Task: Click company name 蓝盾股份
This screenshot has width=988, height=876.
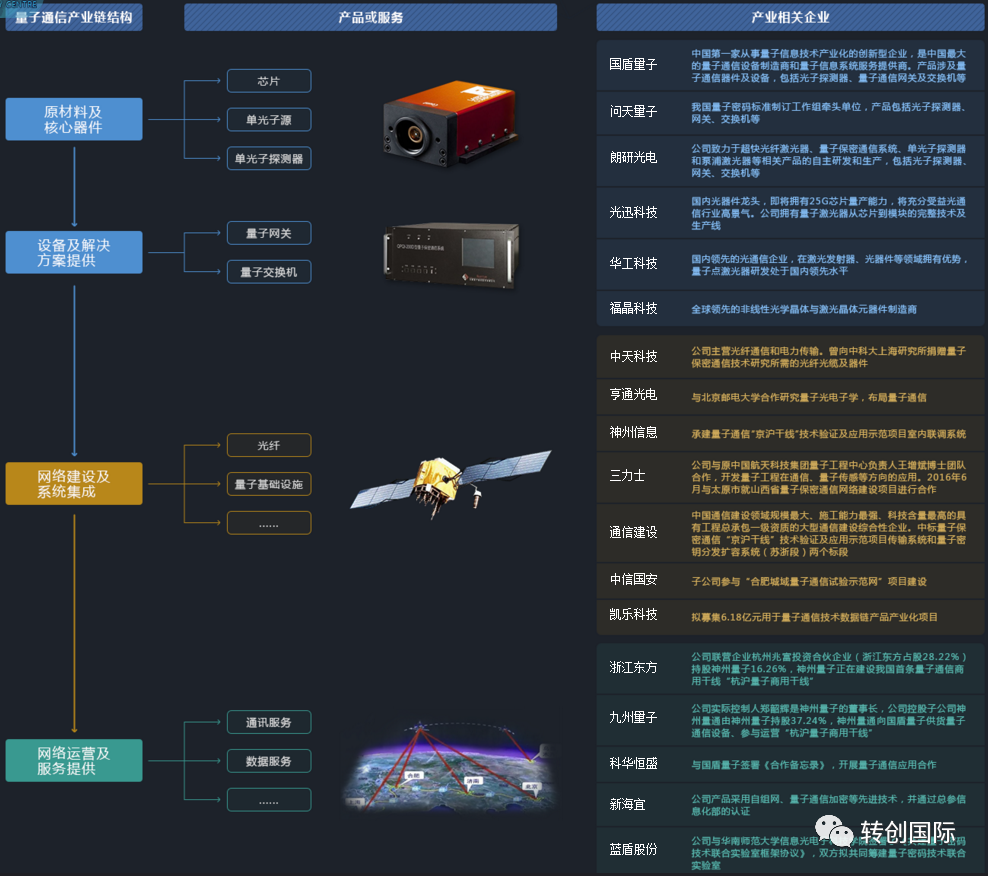Action: point(633,850)
